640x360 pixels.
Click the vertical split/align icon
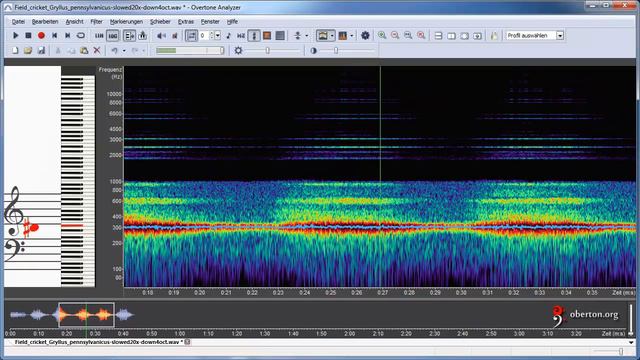coord(298,36)
